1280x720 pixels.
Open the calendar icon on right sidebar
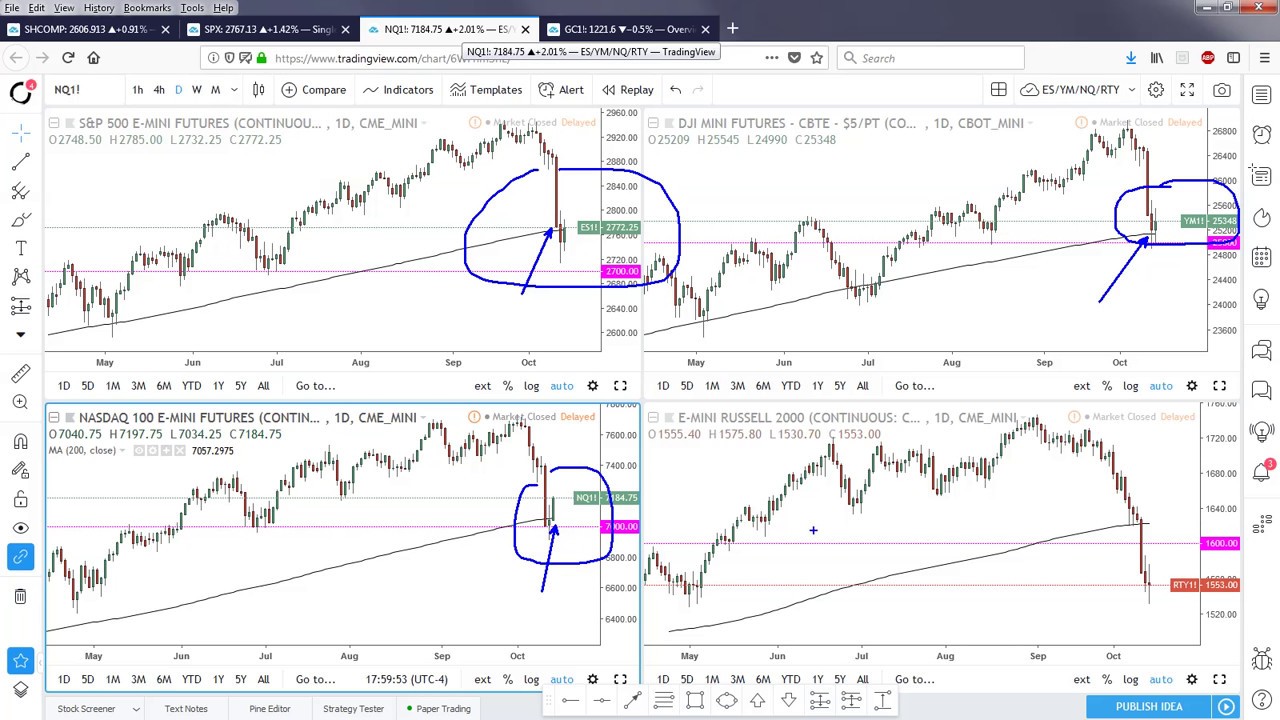pos(1261,257)
